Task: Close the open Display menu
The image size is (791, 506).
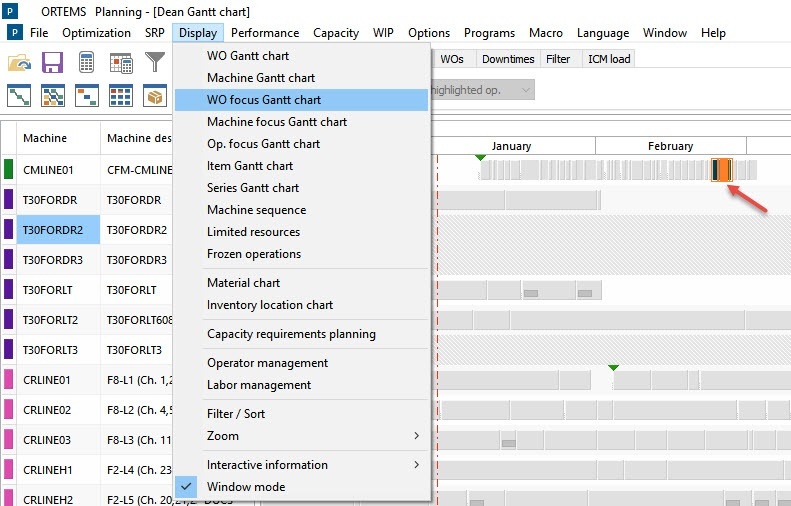Action: [x=198, y=33]
